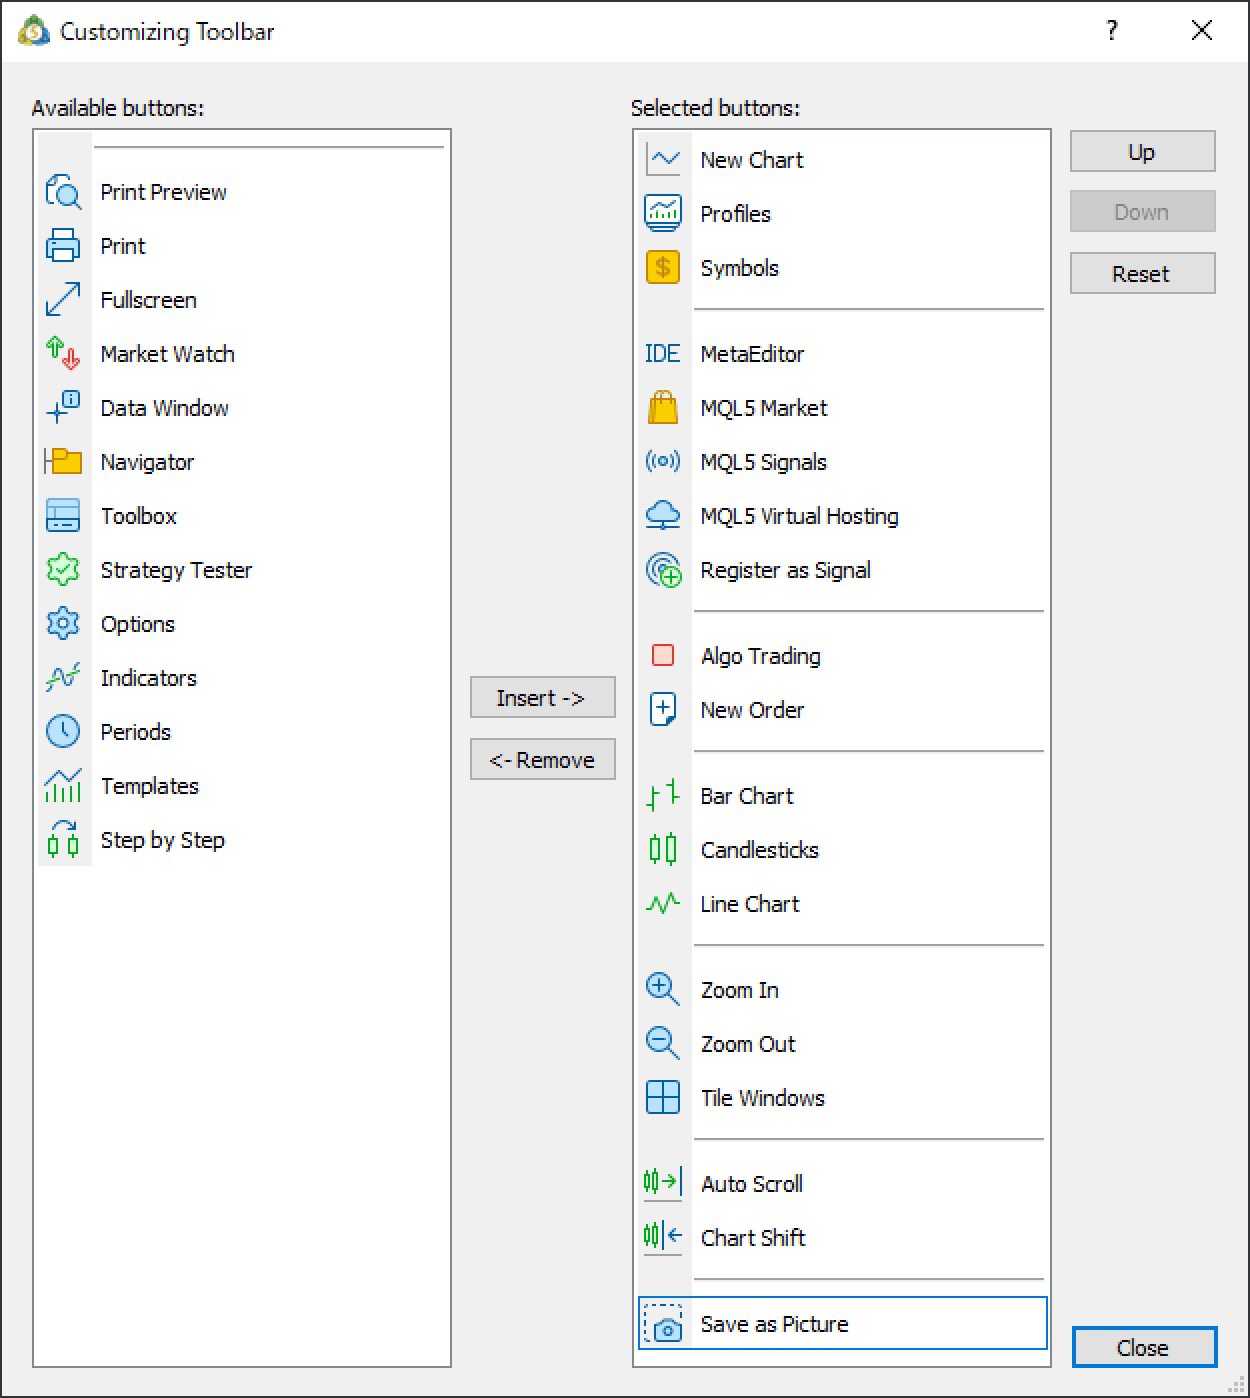Select the Zoom In magnifier icon
The height and width of the screenshot is (1398, 1250).
663,990
